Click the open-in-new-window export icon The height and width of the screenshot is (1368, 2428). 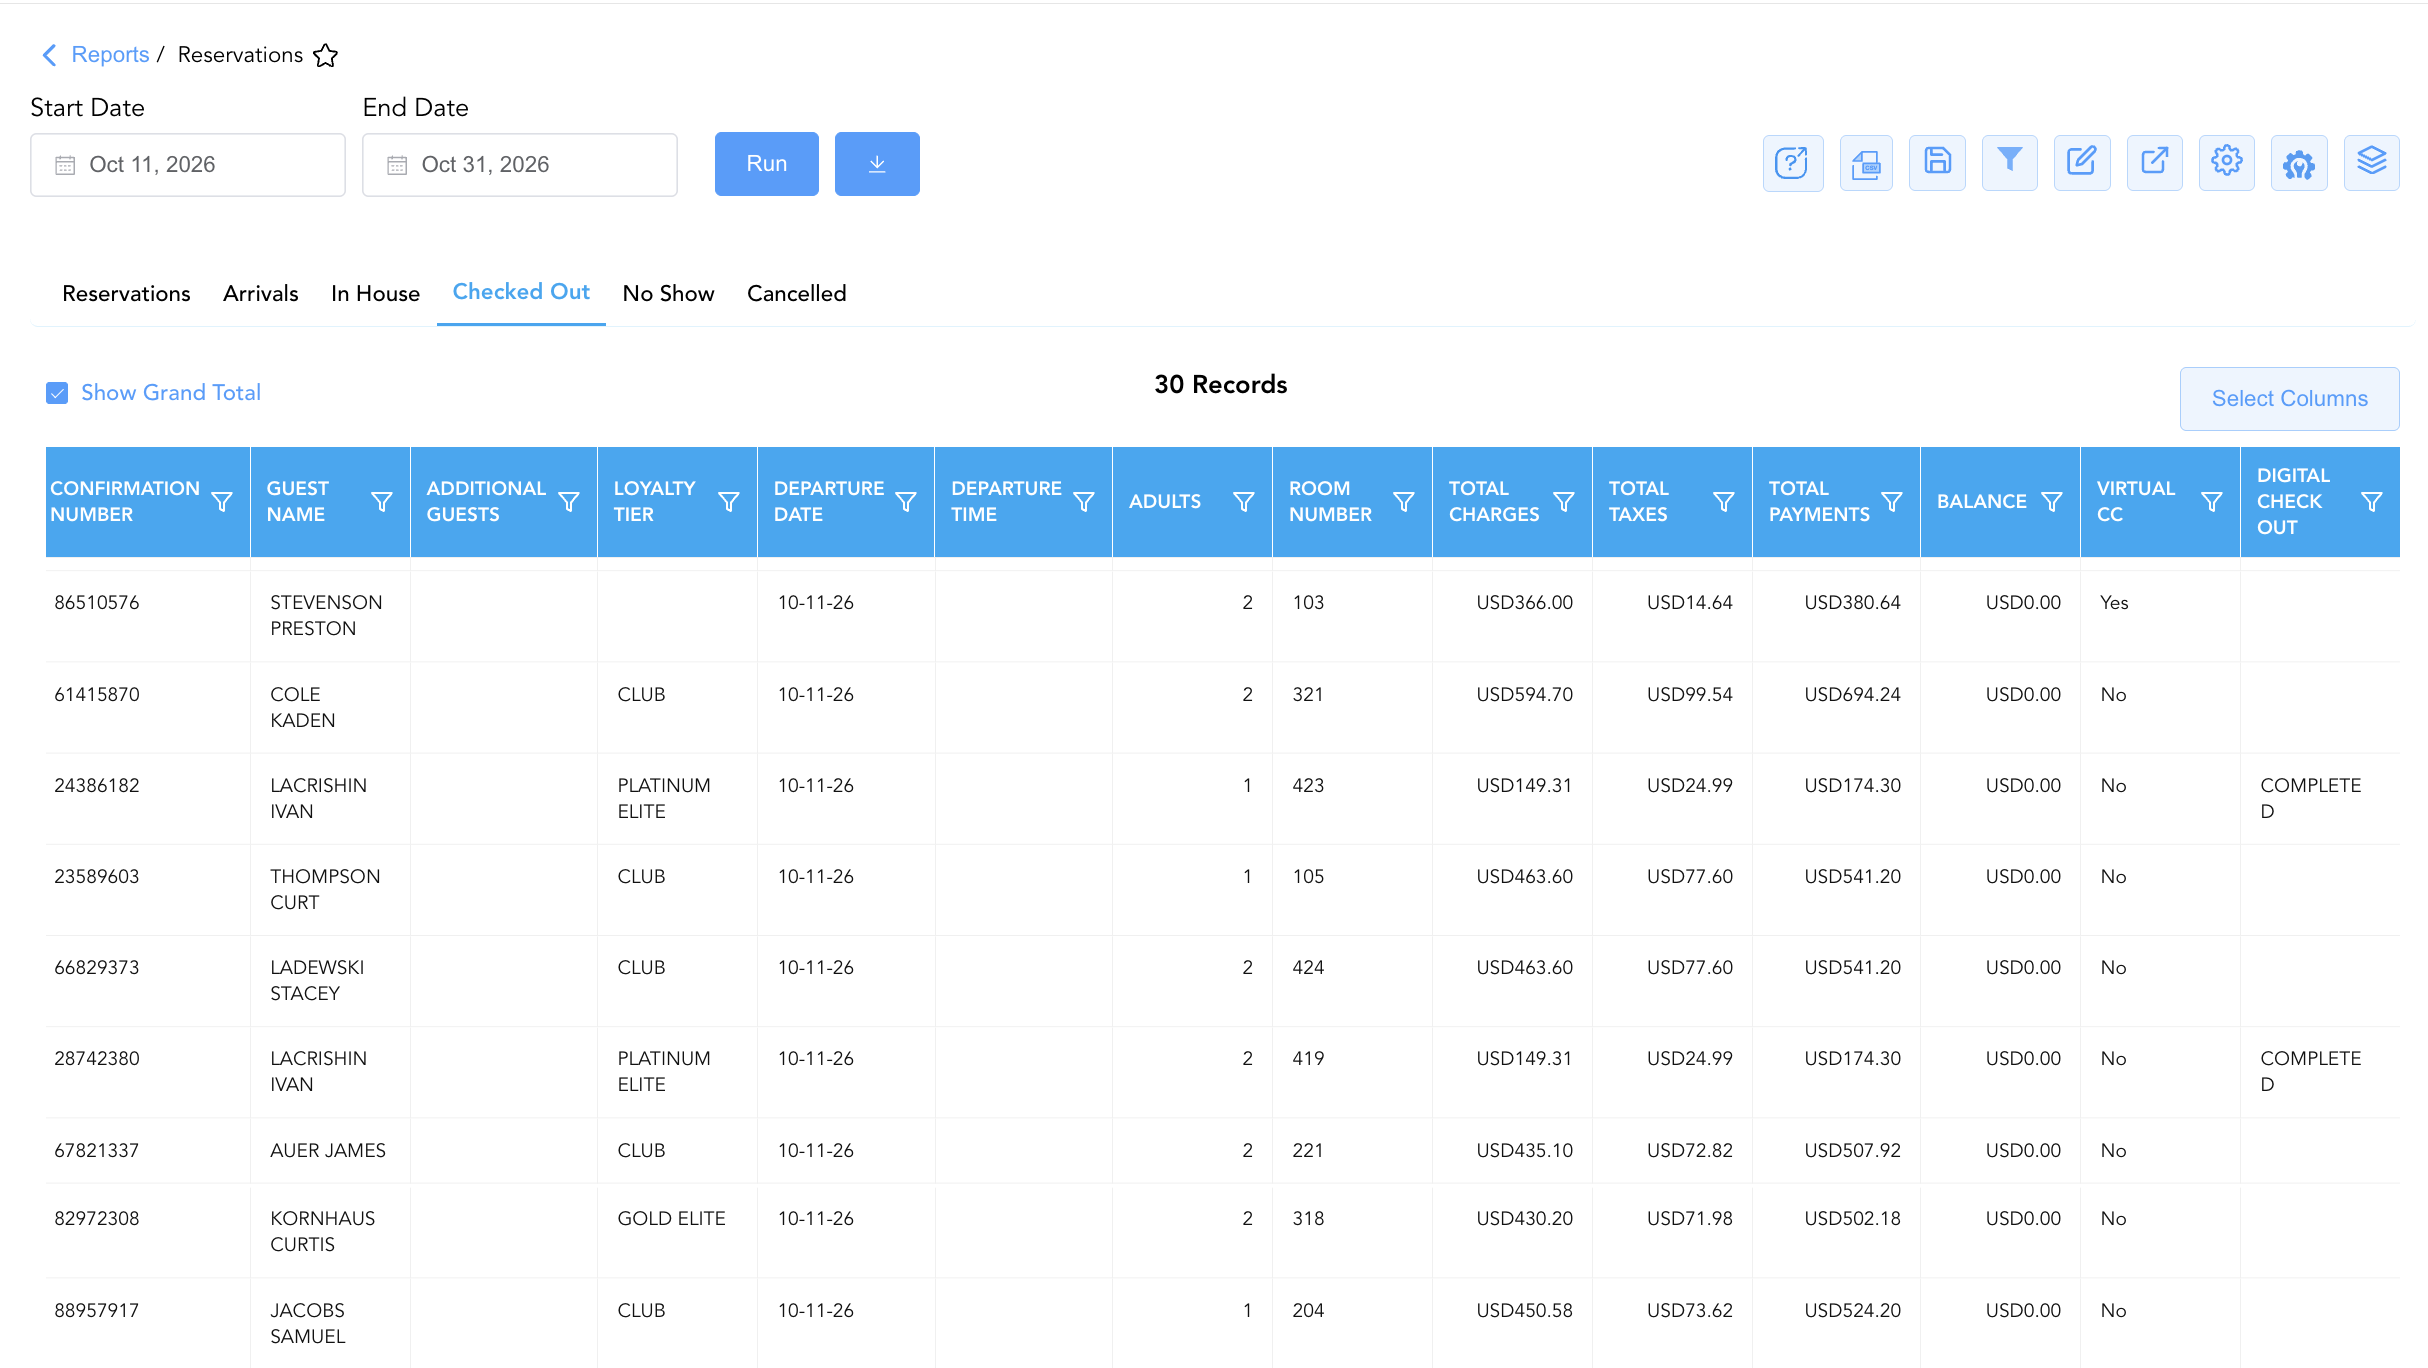(2155, 163)
